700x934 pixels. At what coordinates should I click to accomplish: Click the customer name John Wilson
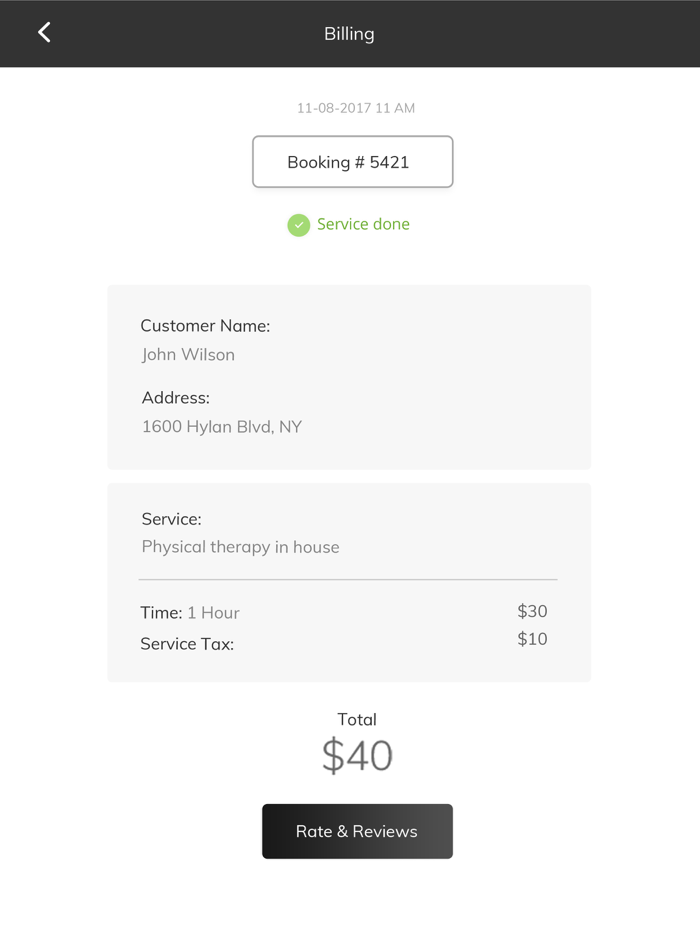[x=188, y=355]
